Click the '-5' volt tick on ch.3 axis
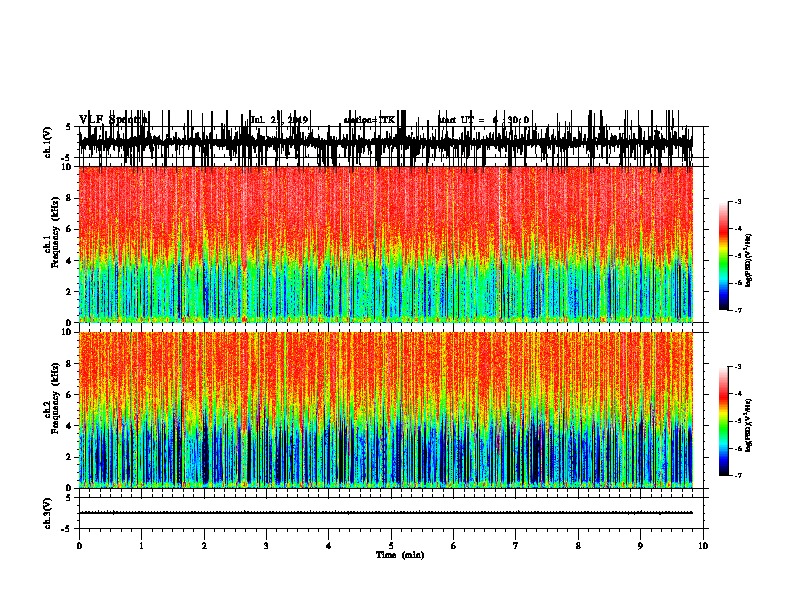 (x=67, y=529)
